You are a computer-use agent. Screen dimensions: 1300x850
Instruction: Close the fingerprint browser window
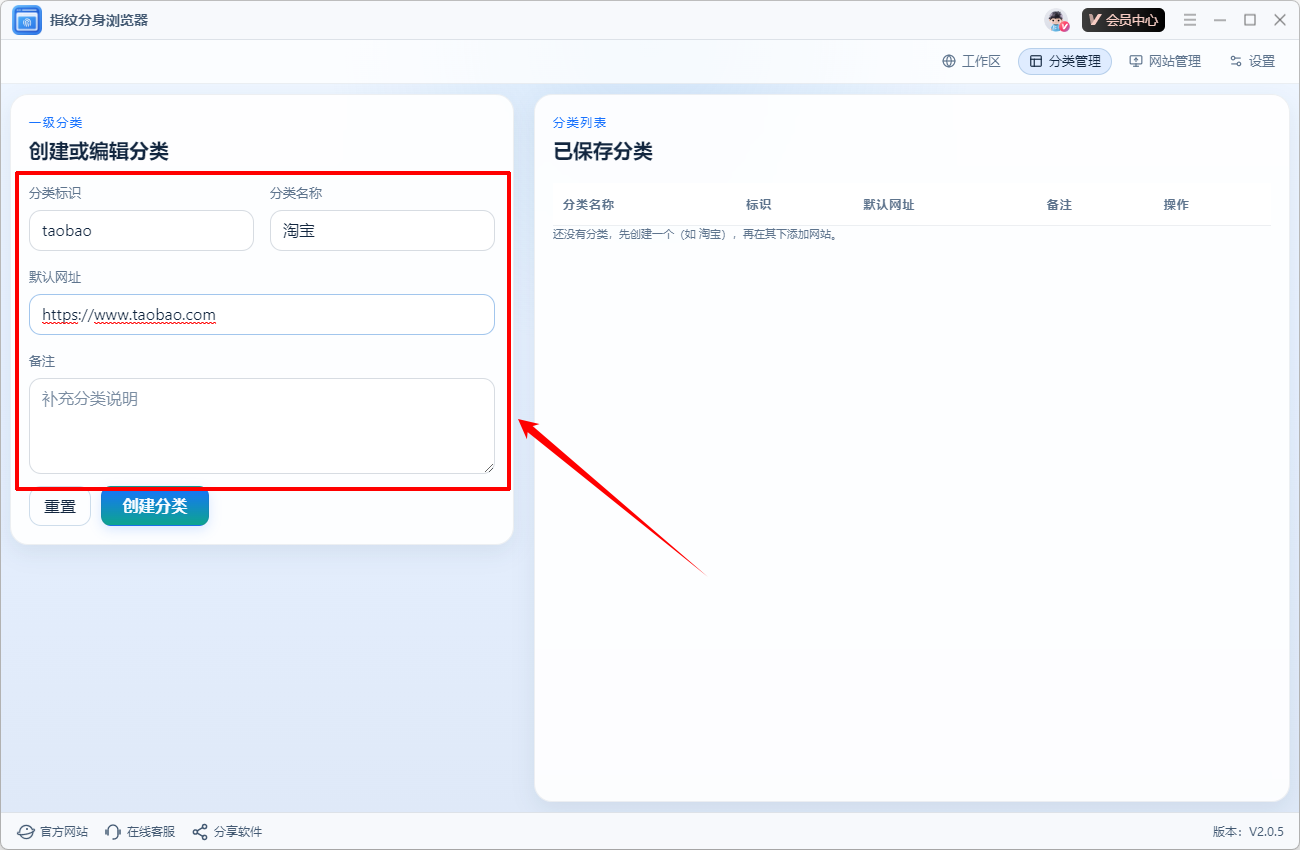(1280, 20)
